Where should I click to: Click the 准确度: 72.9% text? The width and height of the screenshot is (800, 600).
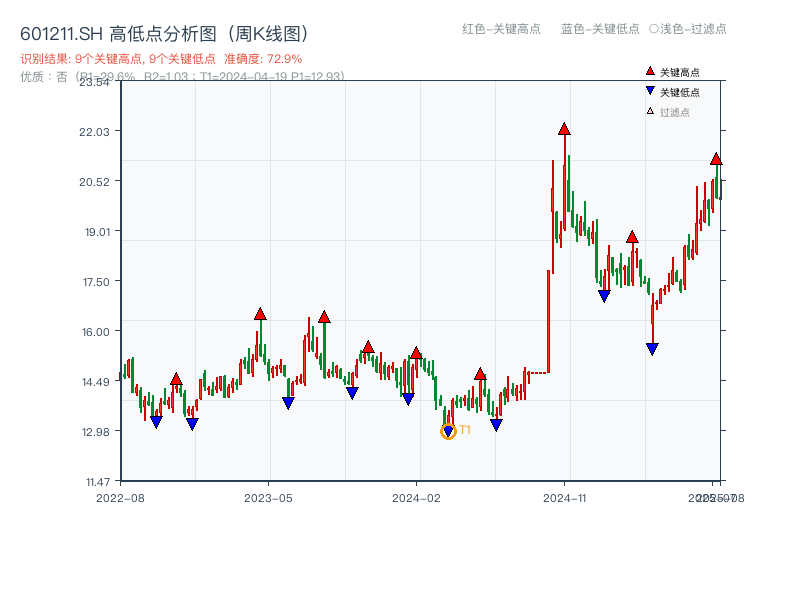(263, 59)
